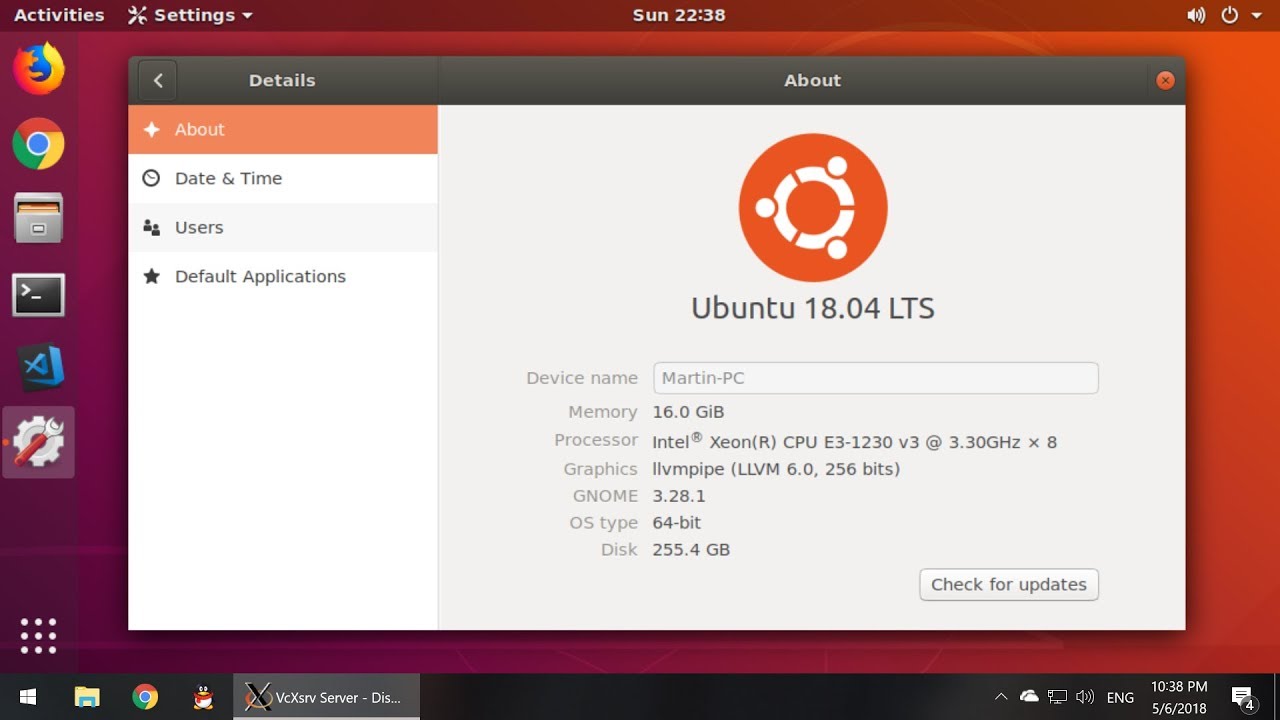The image size is (1280, 720).
Task: Click the Activities button
Action: pos(58,15)
